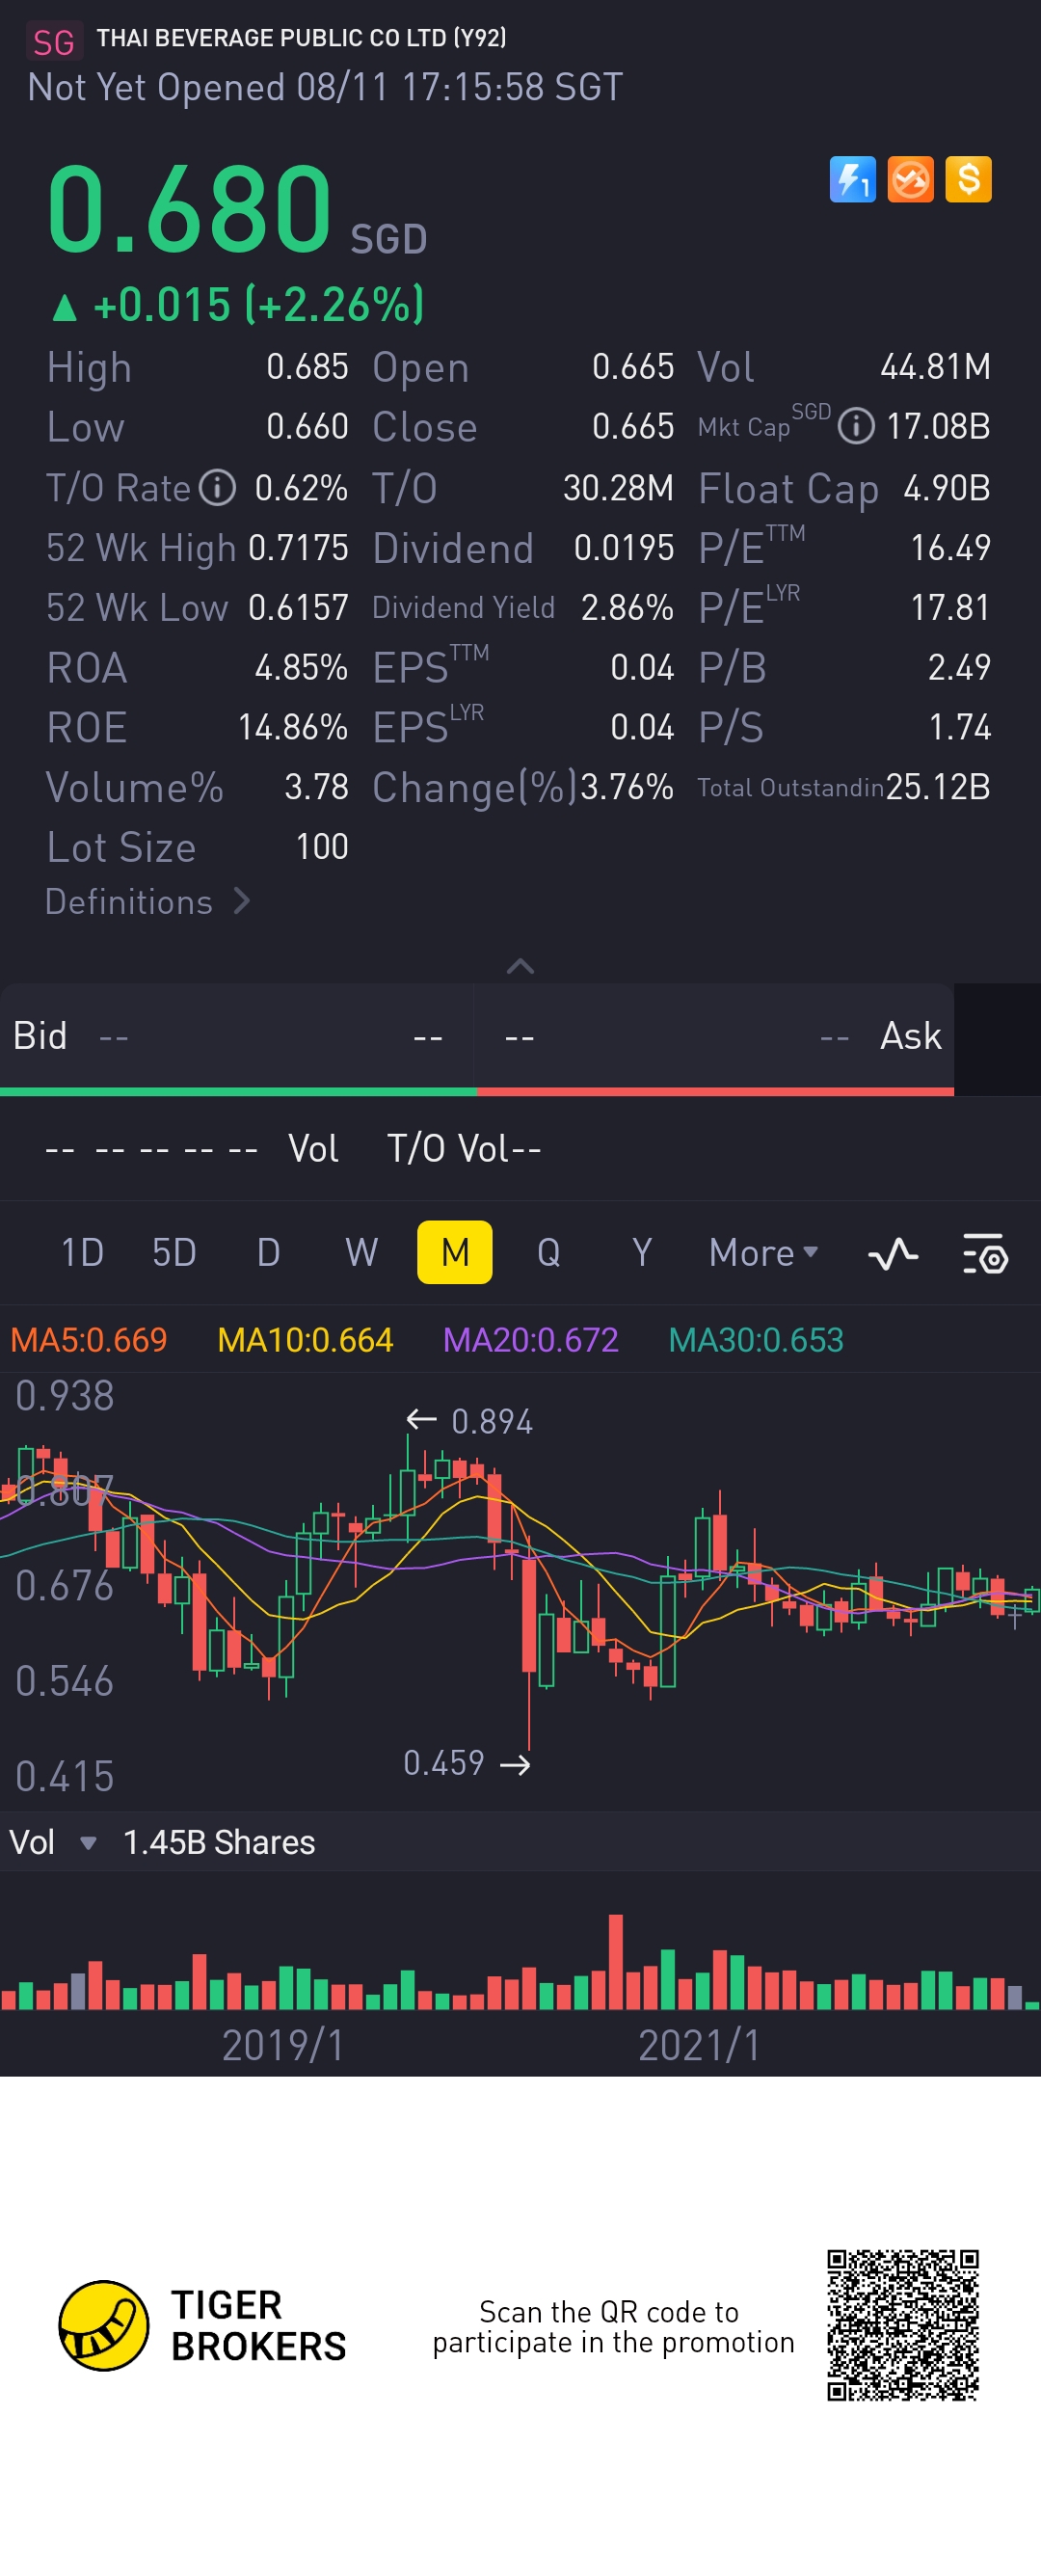Tap the Scan the QR code promotion text

click(x=613, y=2327)
